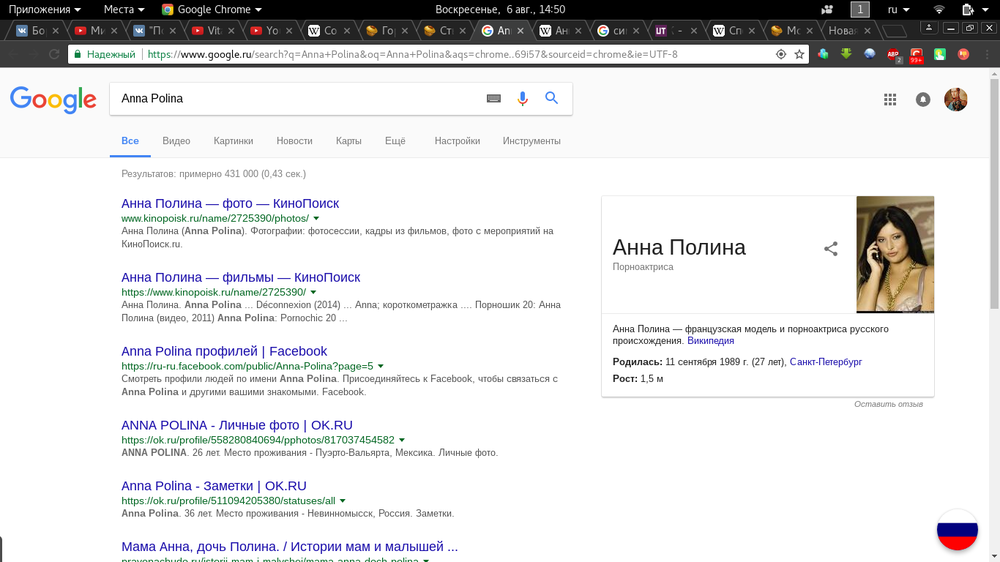Open the Wi-Fi status icon in top bar
This screenshot has width=1000, height=562.
tap(939, 9)
